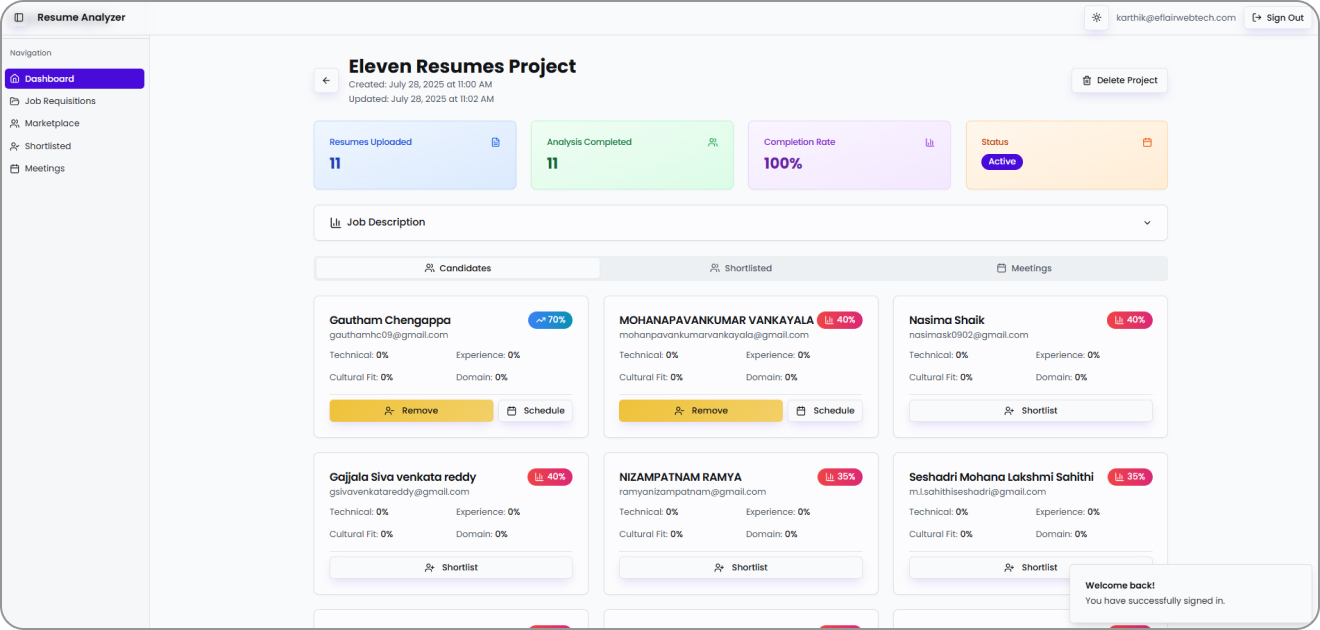The image size is (1320, 630).
Task: Click Gajjala Siva venkata reddy's 40% badge
Action: [550, 477]
